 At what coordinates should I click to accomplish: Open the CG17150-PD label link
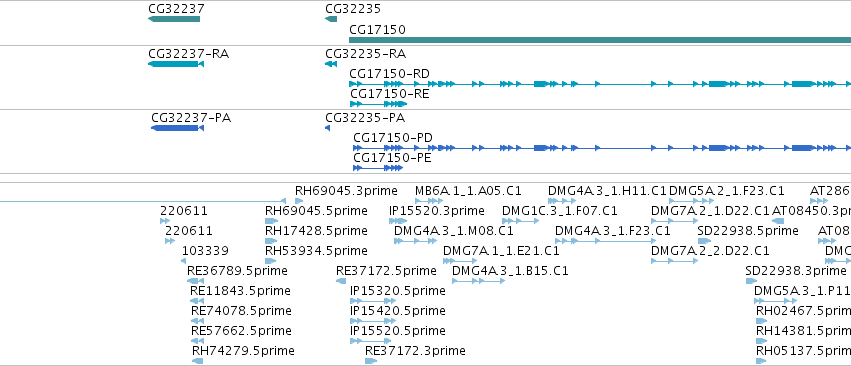pos(393,137)
